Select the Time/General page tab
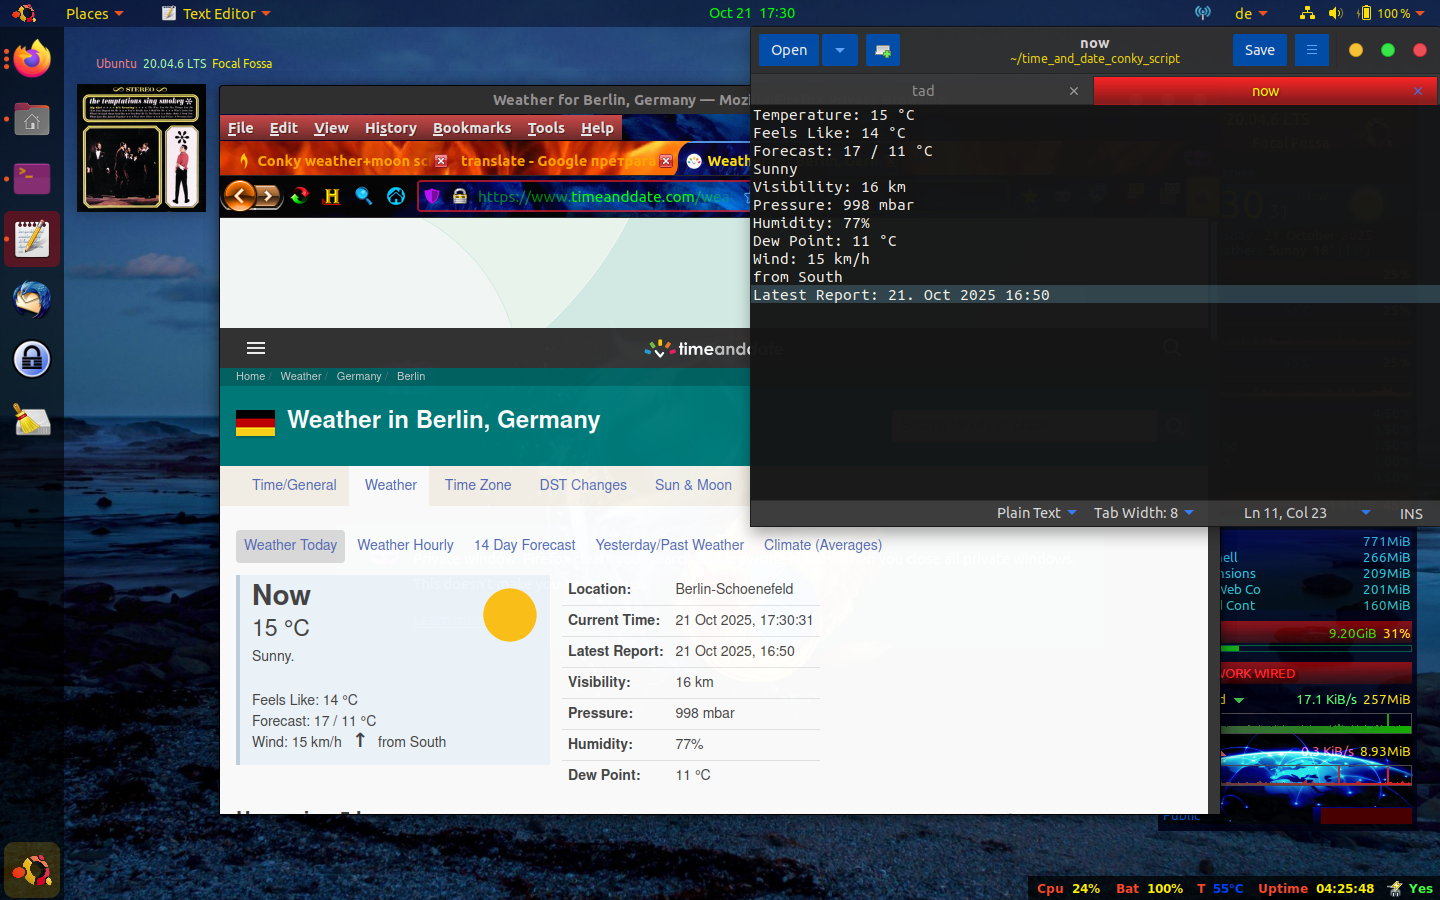The height and width of the screenshot is (900, 1440). tap(294, 485)
